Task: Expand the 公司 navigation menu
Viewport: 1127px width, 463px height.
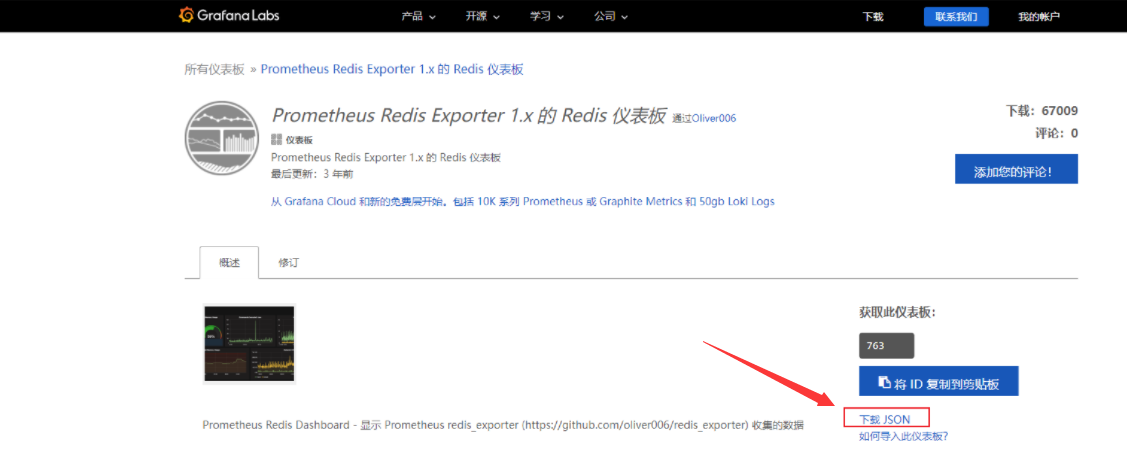Action: [x=612, y=17]
